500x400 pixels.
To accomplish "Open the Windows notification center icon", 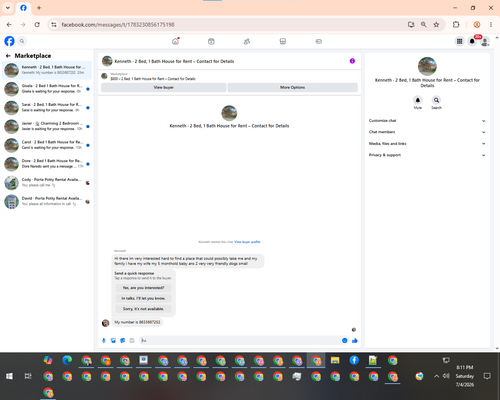I will click(487, 376).
